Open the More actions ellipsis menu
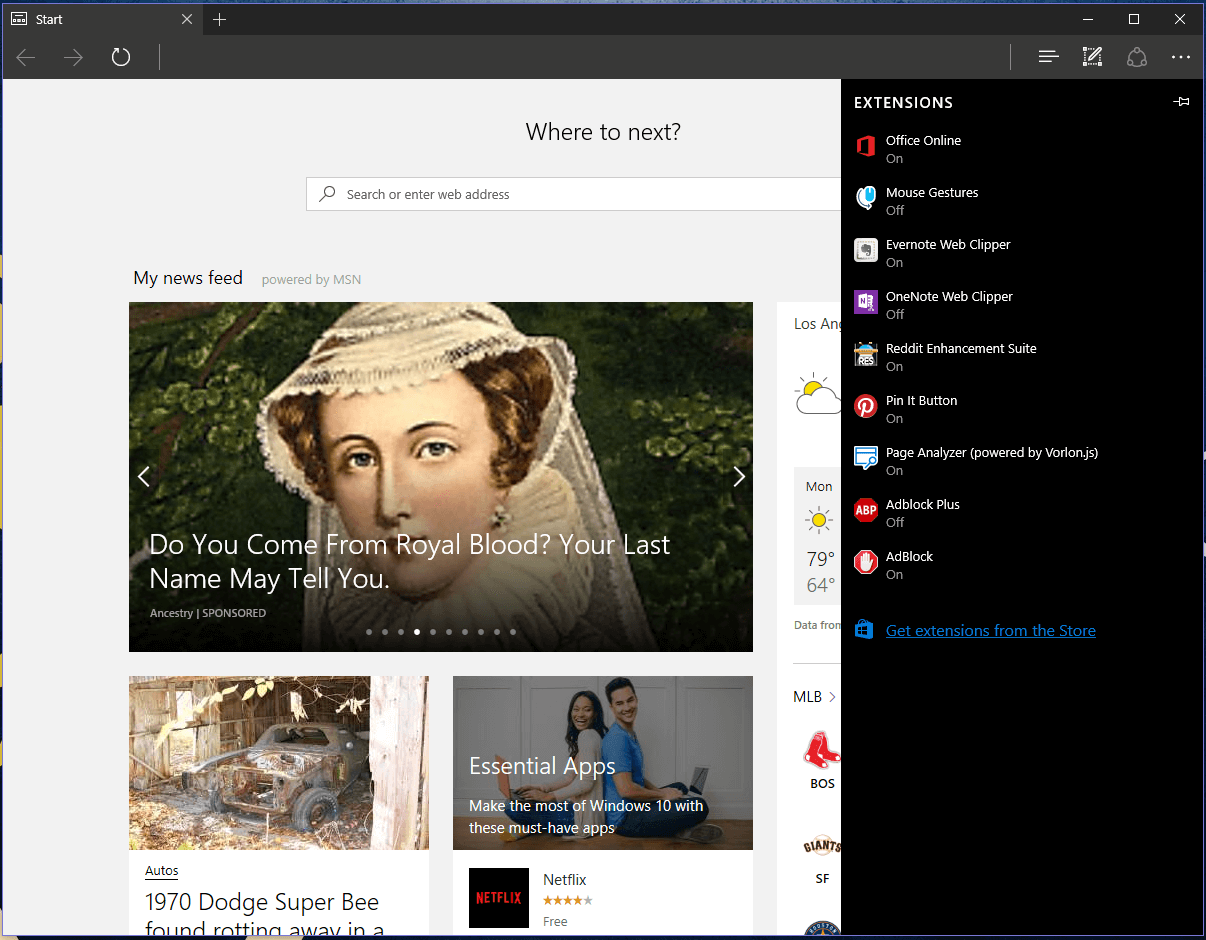This screenshot has width=1206, height=940. tap(1181, 57)
